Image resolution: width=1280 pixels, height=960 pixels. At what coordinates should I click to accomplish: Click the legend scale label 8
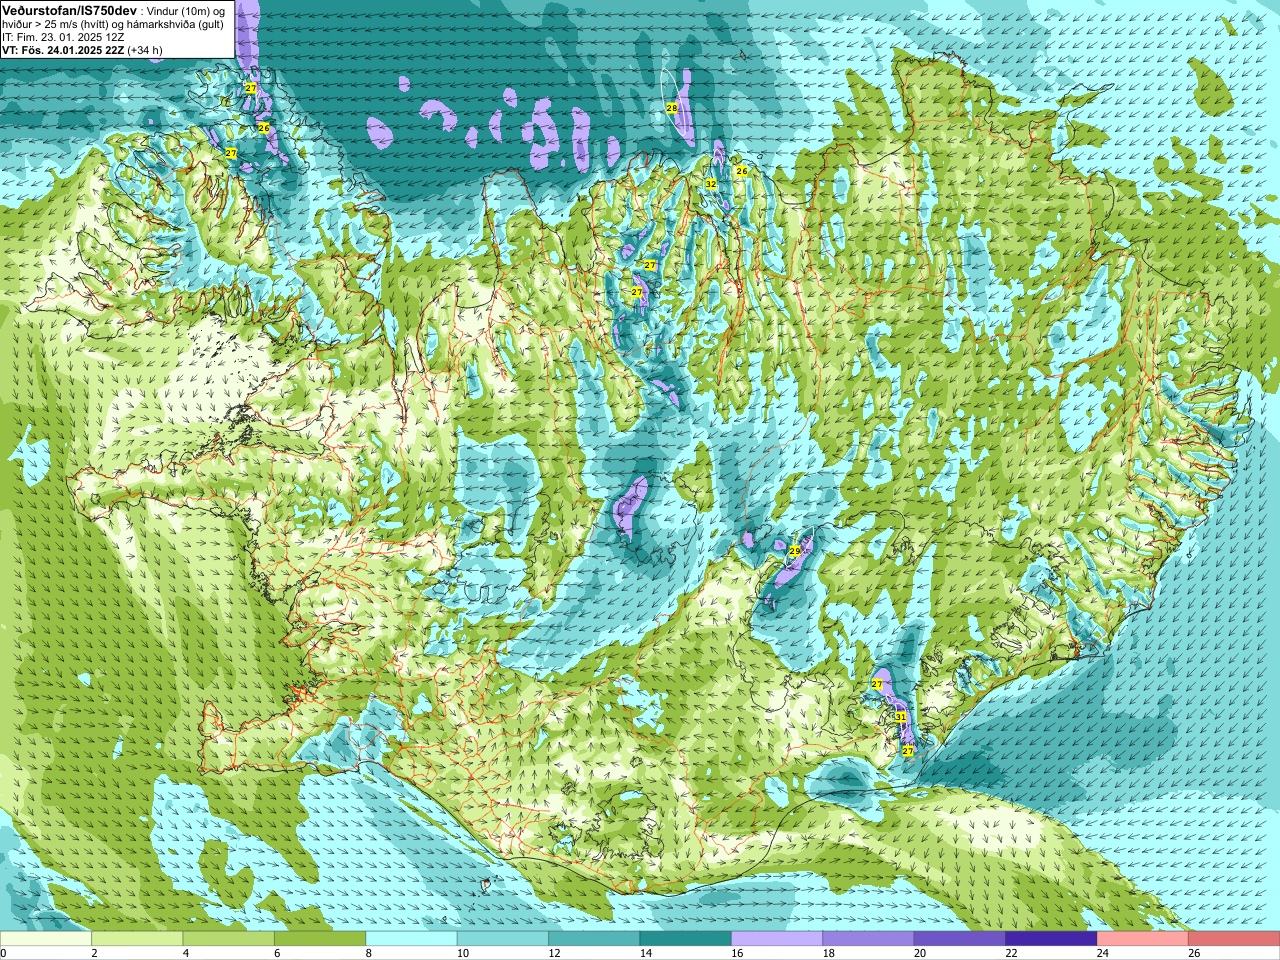pyautogui.click(x=369, y=954)
